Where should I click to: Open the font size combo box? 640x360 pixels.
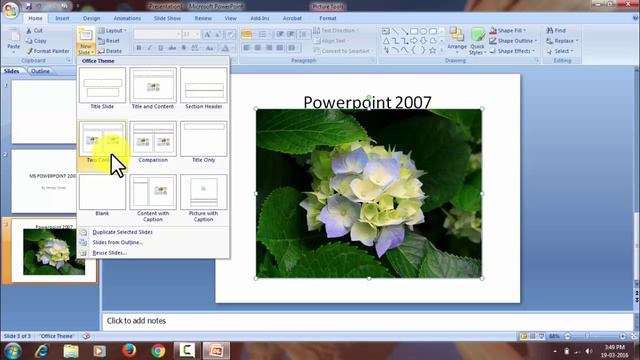(x=191, y=34)
